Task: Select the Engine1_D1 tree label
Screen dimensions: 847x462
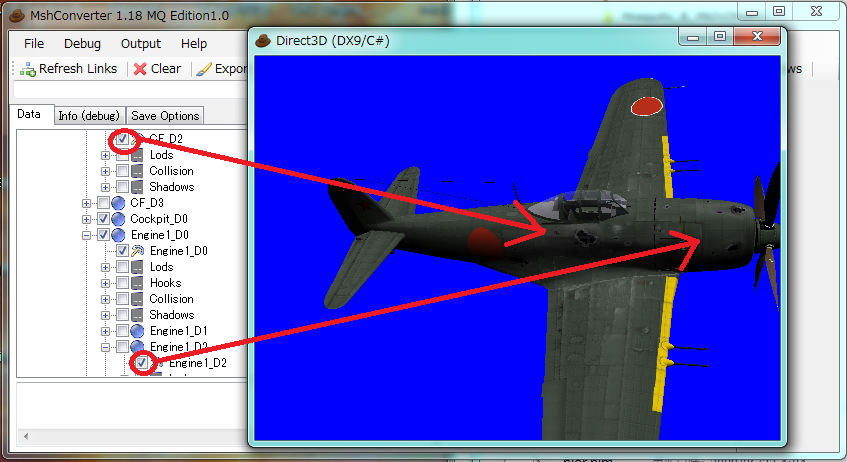Action: click(178, 331)
